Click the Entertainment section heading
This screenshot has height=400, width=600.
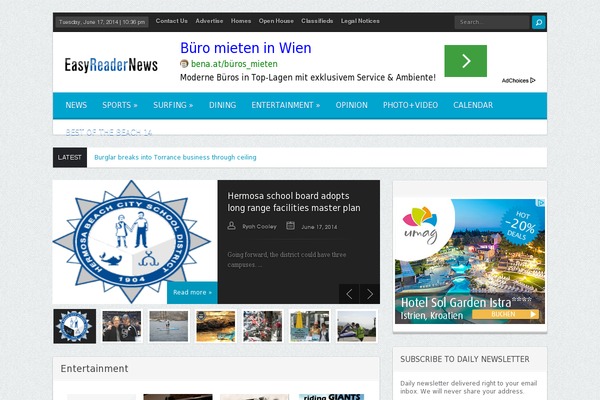pyautogui.click(x=94, y=369)
